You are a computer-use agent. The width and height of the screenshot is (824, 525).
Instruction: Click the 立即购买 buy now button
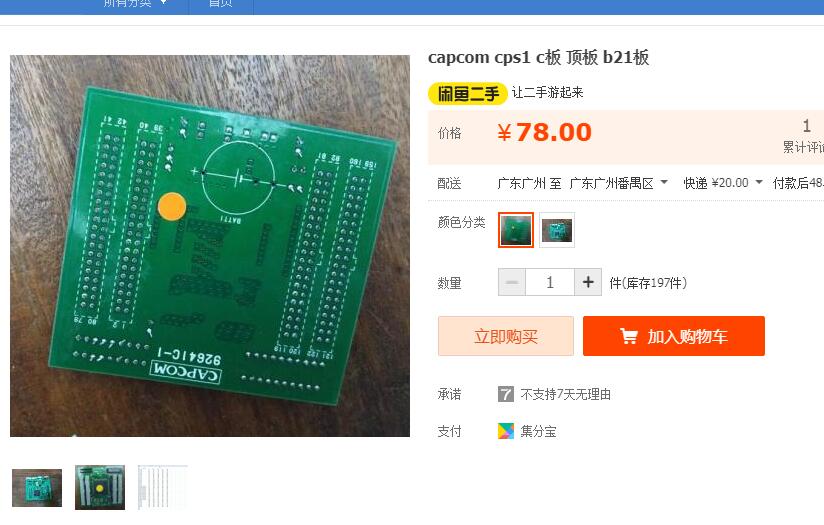pos(506,336)
